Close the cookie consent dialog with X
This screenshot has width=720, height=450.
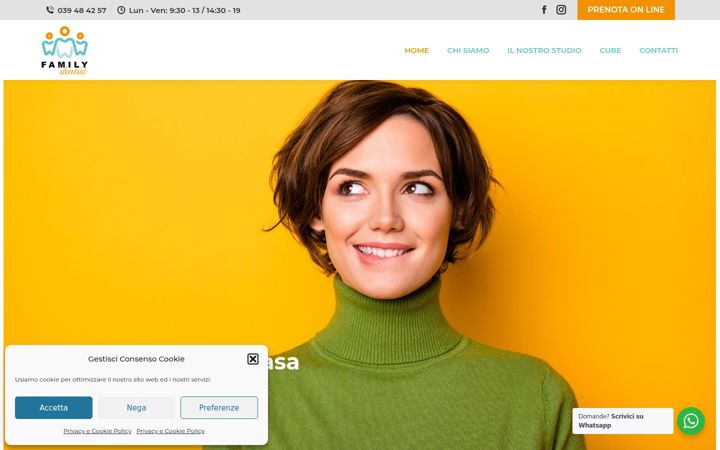tap(253, 359)
